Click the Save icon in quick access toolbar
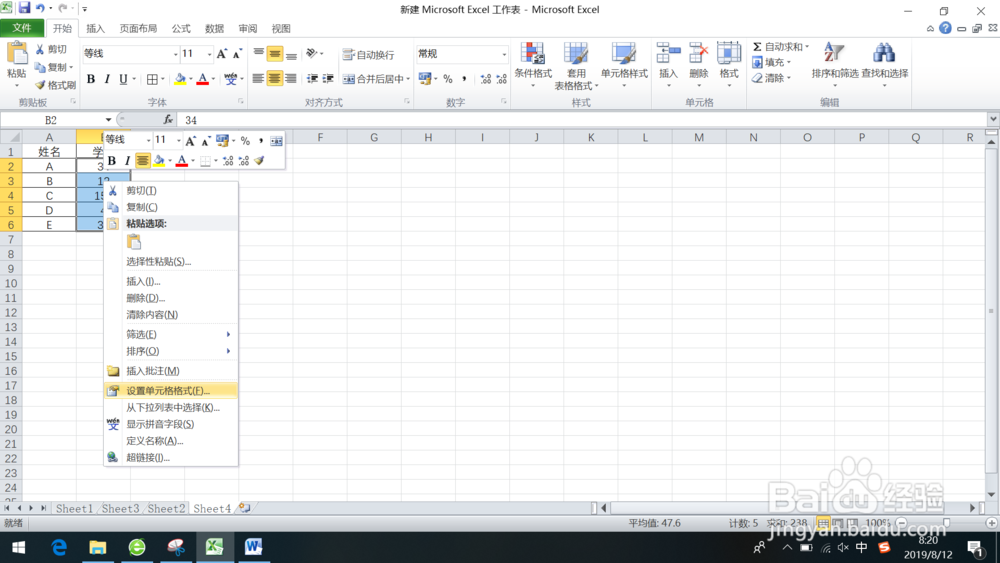This screenshot has width=1000, height=563. point(24,8)
